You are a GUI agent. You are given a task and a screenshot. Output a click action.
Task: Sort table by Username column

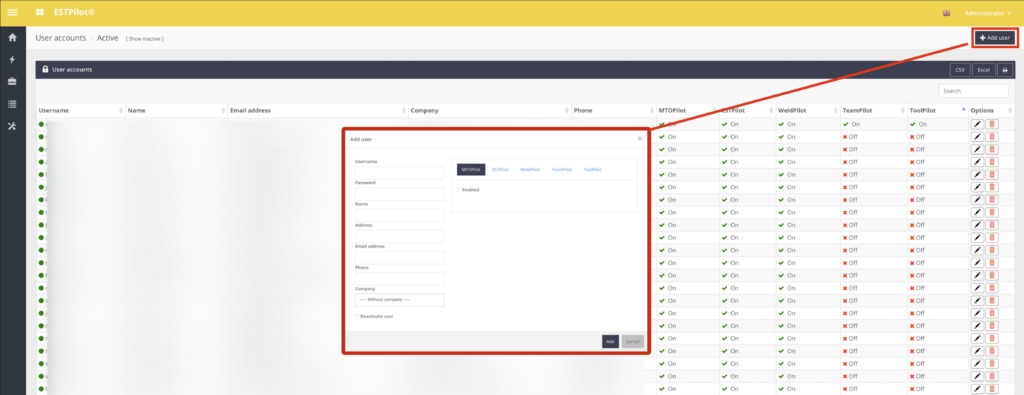point(80,111)
